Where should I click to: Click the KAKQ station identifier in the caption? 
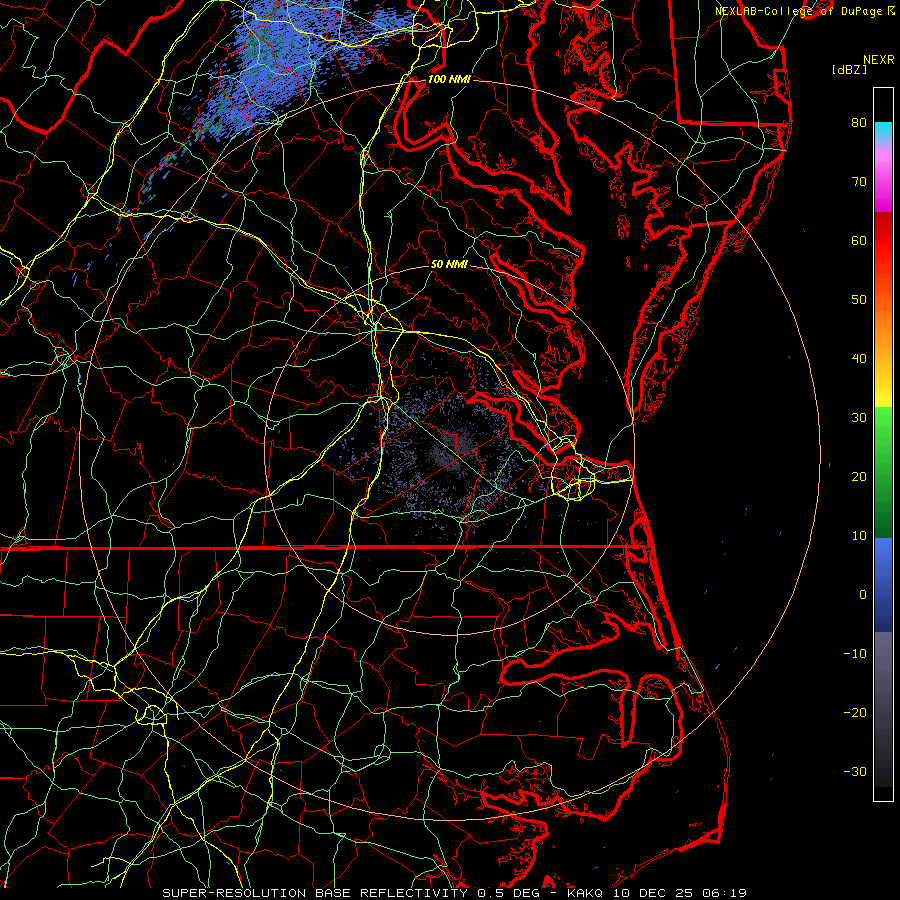(x=587, y=893)
